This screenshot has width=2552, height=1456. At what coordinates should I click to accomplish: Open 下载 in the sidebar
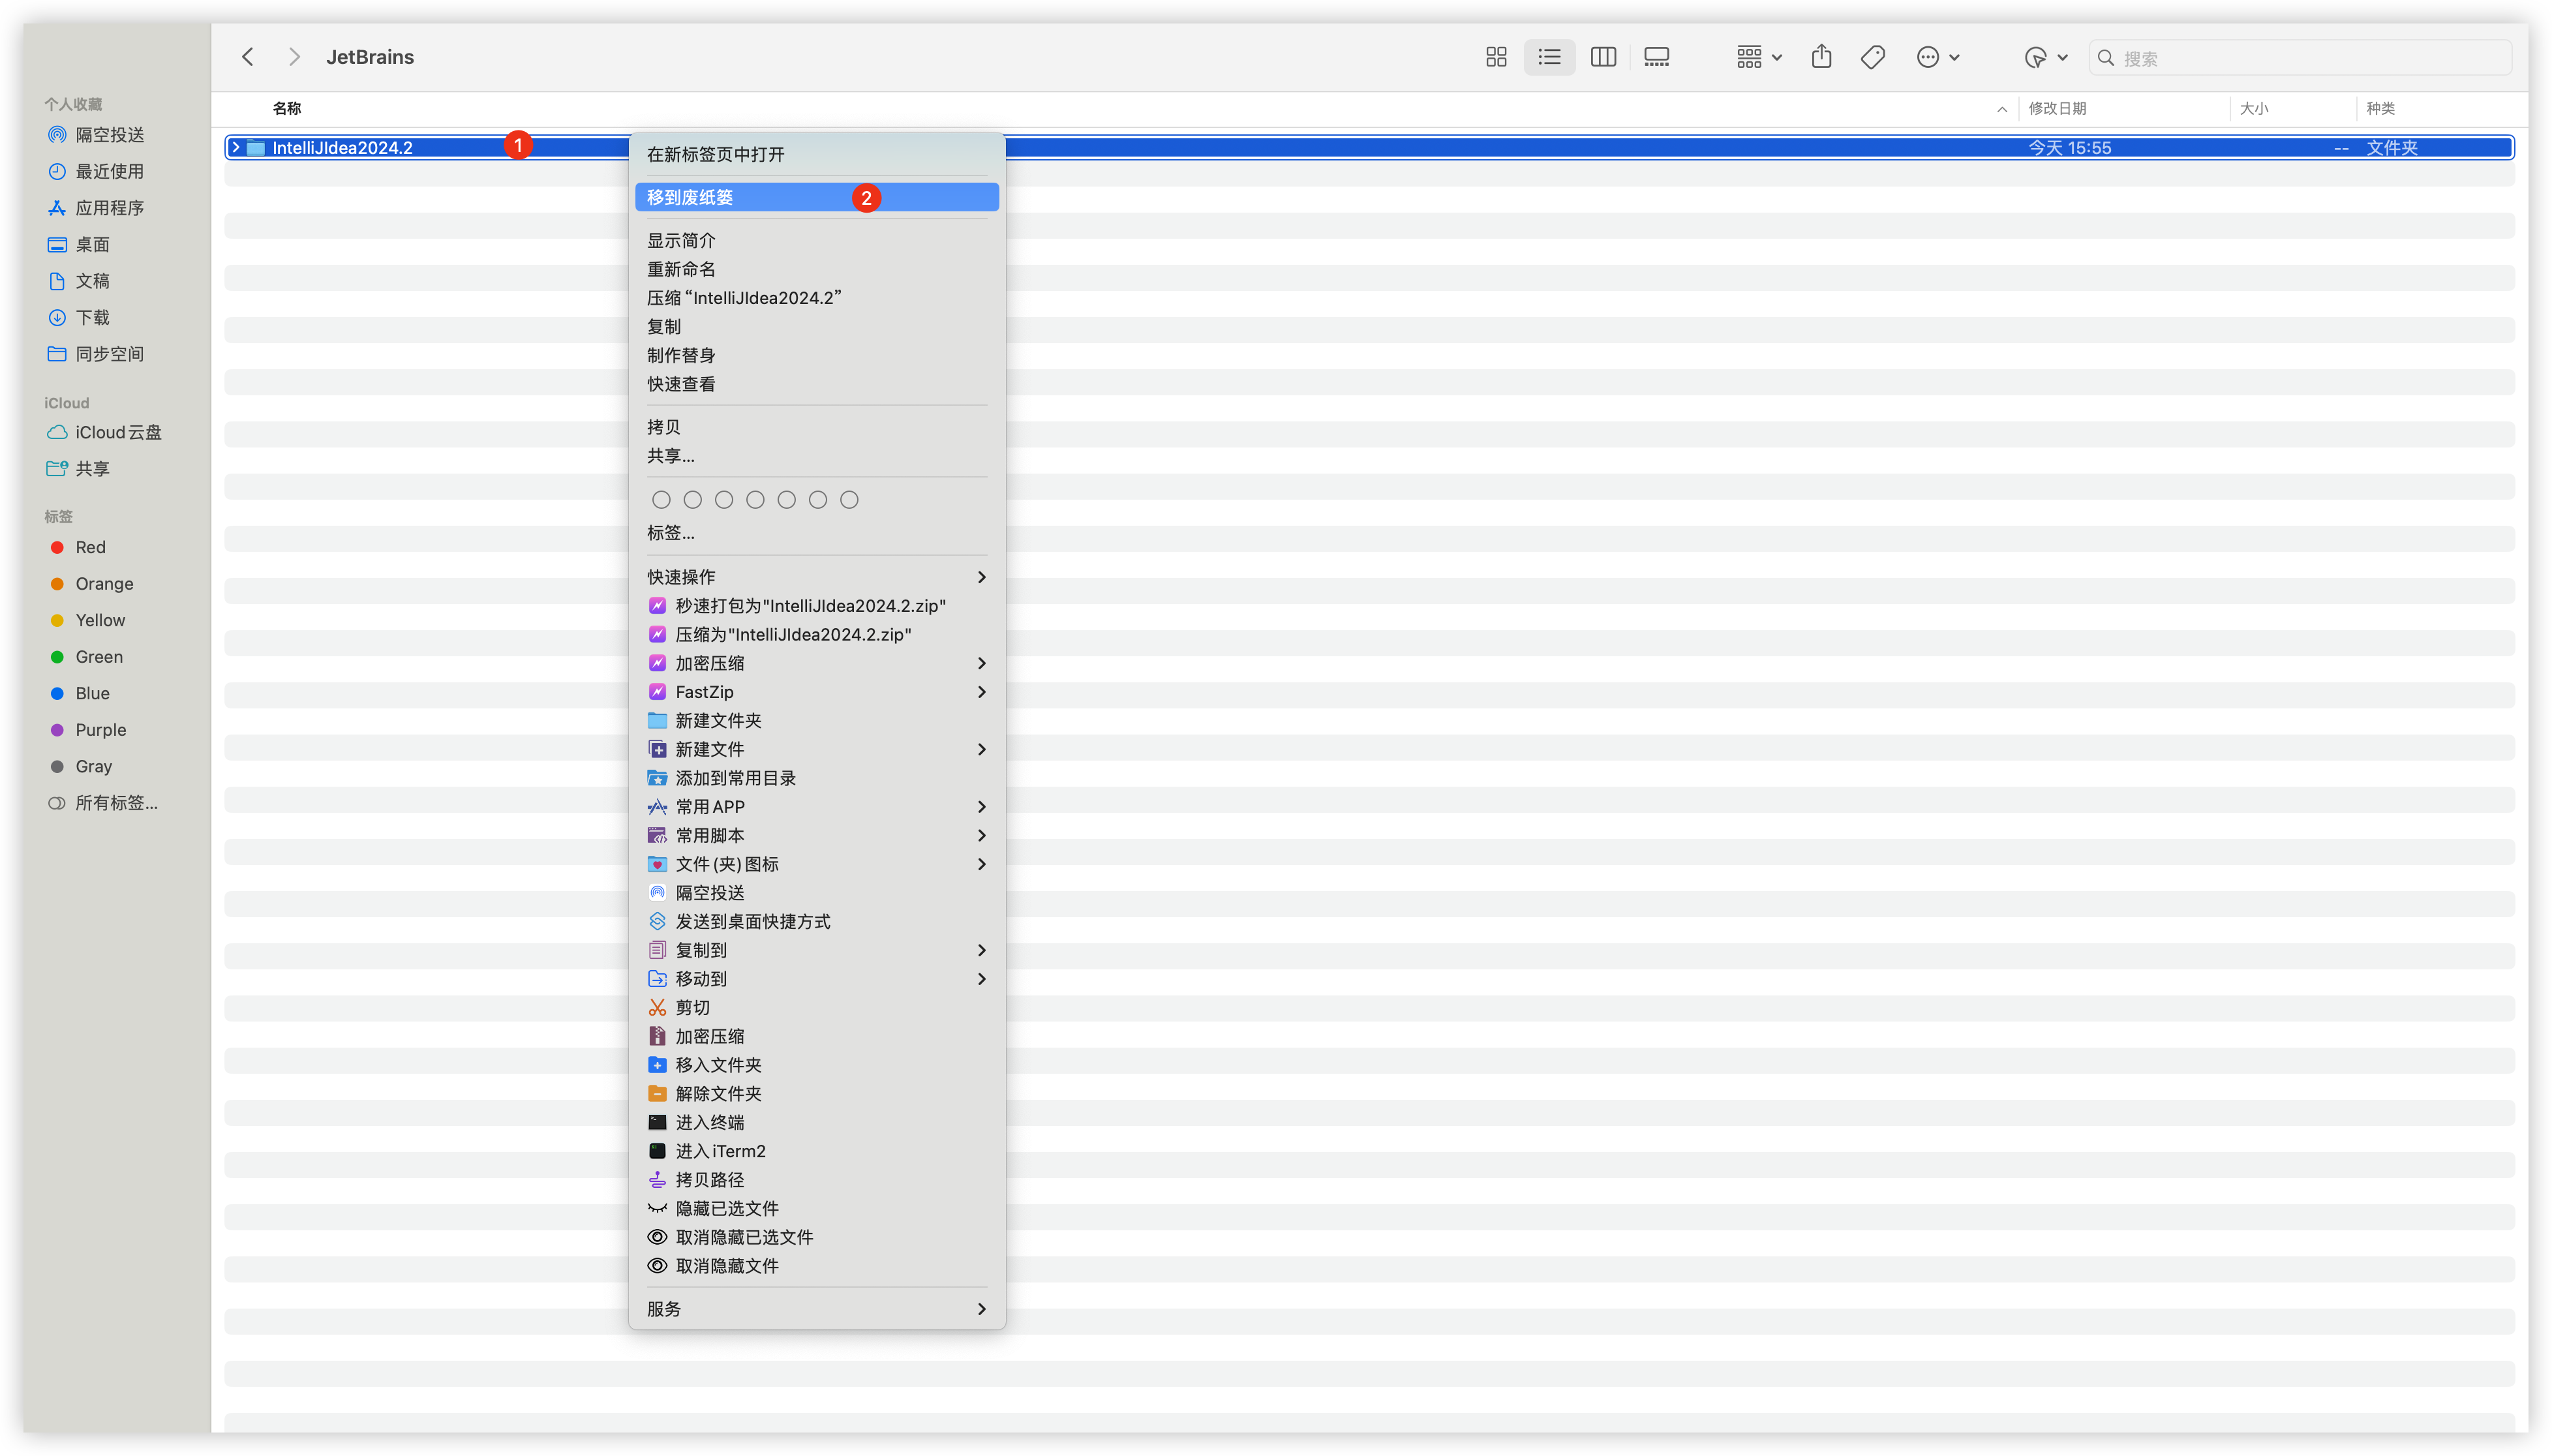tap(92, 317)
